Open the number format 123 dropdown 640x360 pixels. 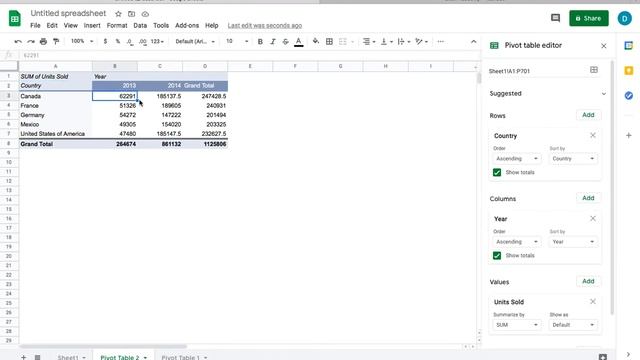[157, 42]
